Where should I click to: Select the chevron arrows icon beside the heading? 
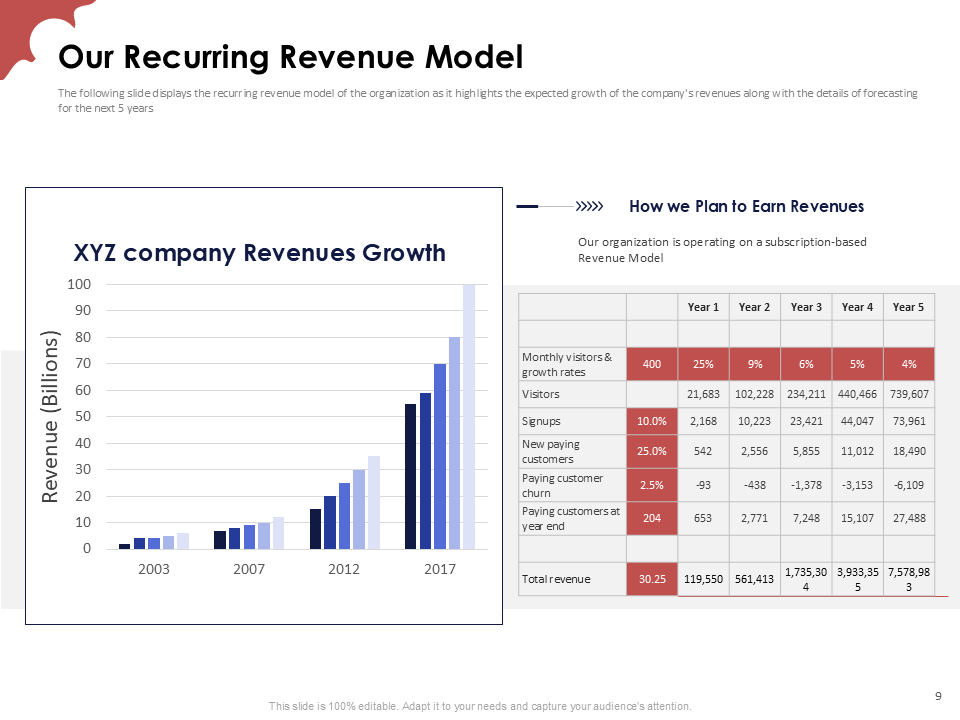point(590,206)
